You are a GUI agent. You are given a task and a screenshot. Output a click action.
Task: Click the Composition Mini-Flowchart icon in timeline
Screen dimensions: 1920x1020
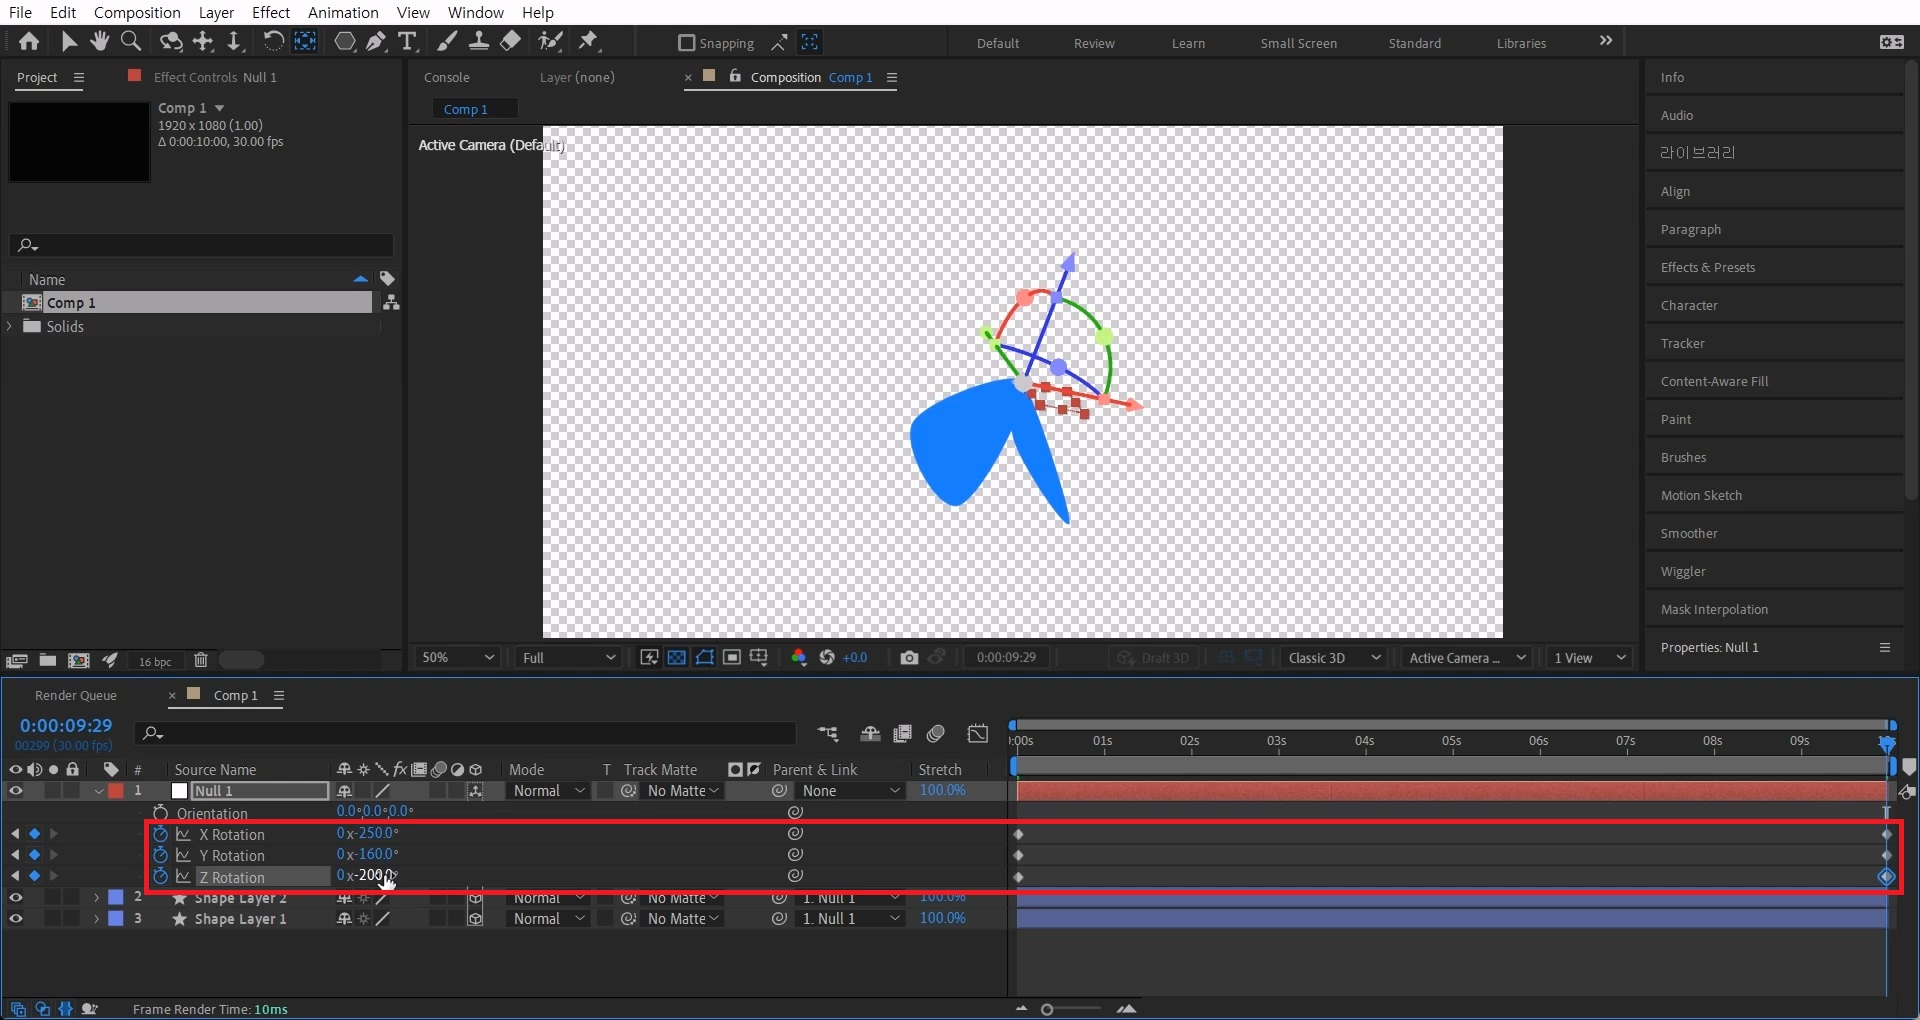(x=828, y=734)
